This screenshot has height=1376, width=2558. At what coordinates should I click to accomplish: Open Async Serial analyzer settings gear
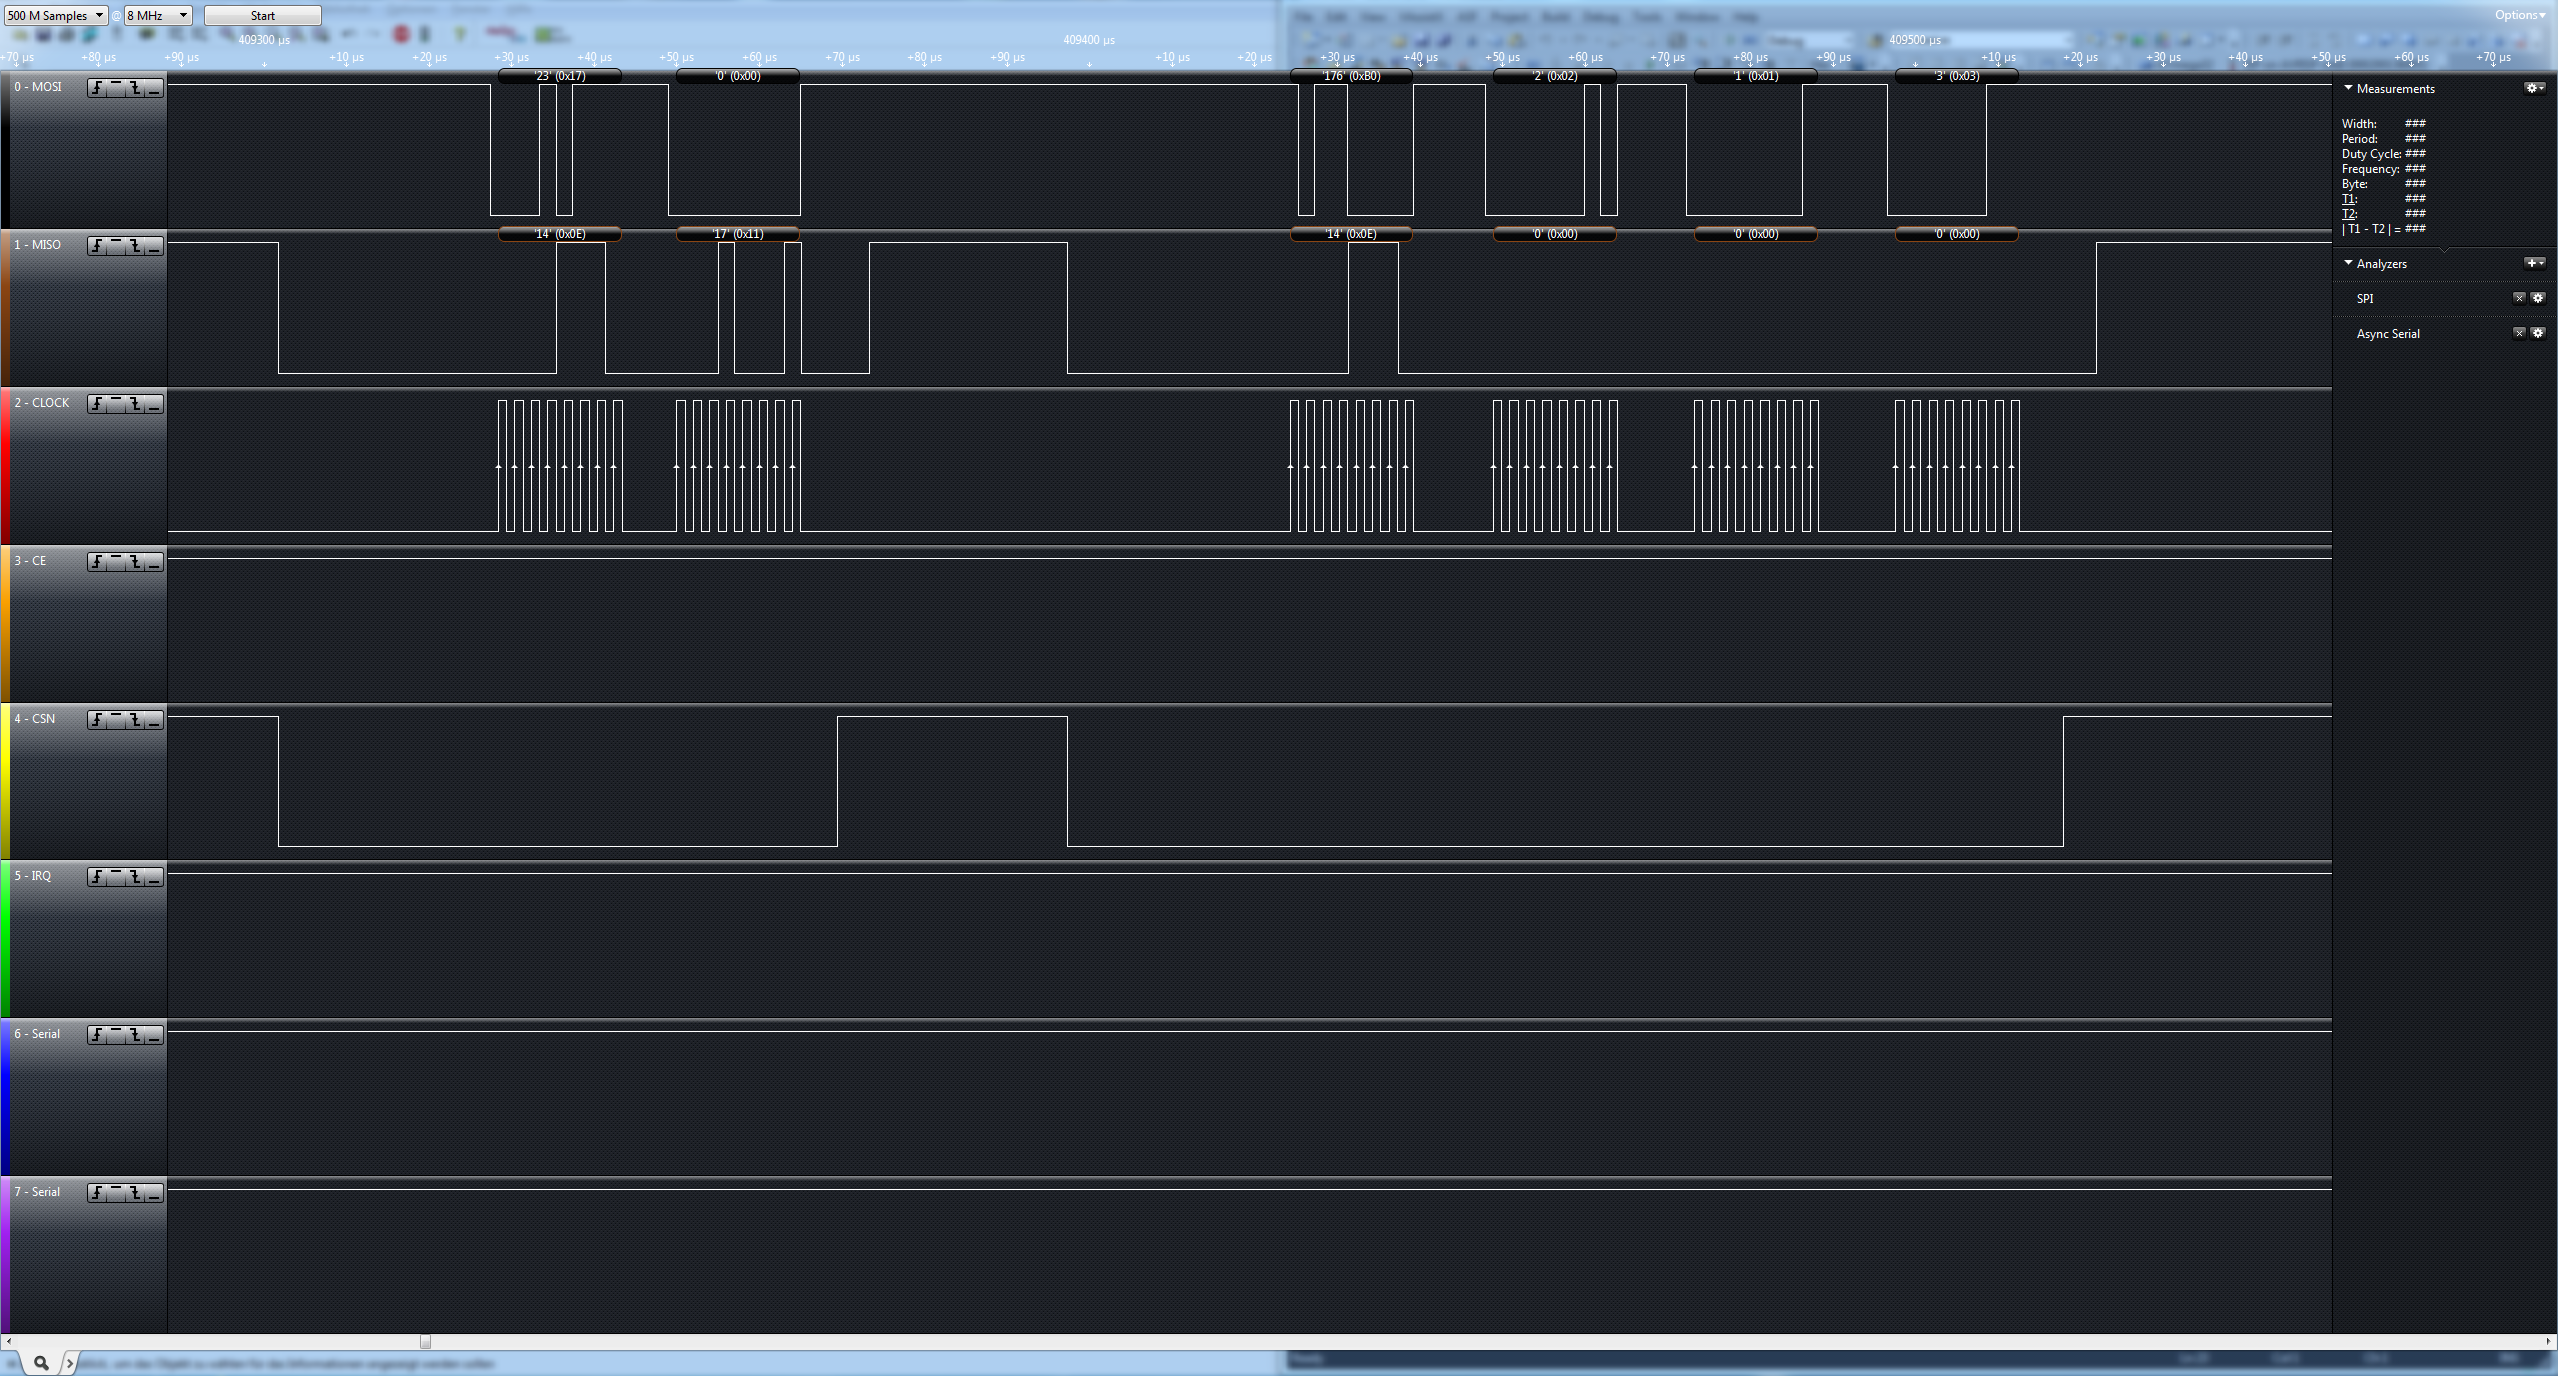tap(2537, 333)
